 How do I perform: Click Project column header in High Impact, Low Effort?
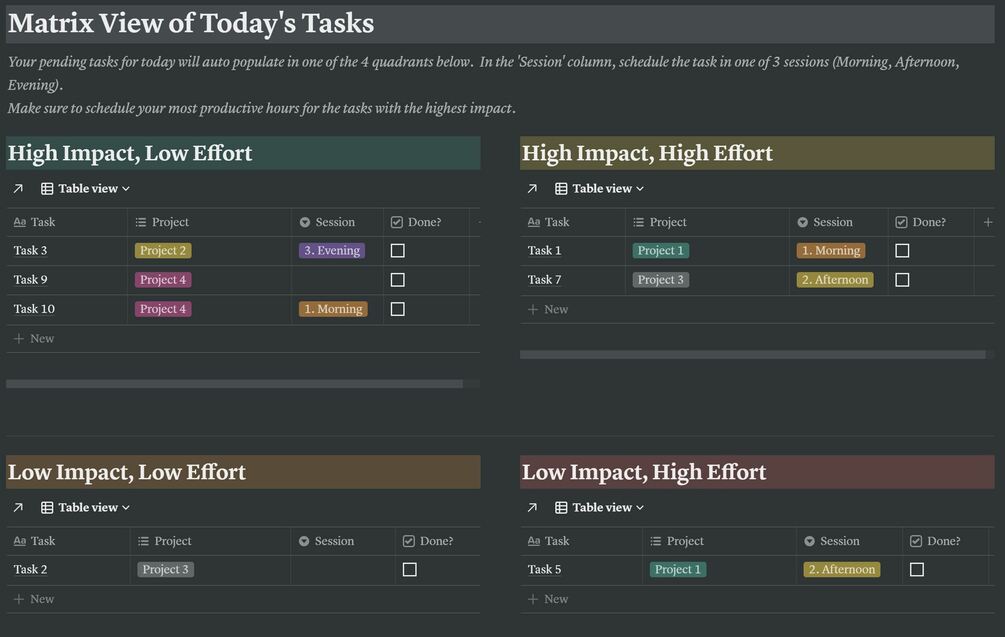[170, 222]
